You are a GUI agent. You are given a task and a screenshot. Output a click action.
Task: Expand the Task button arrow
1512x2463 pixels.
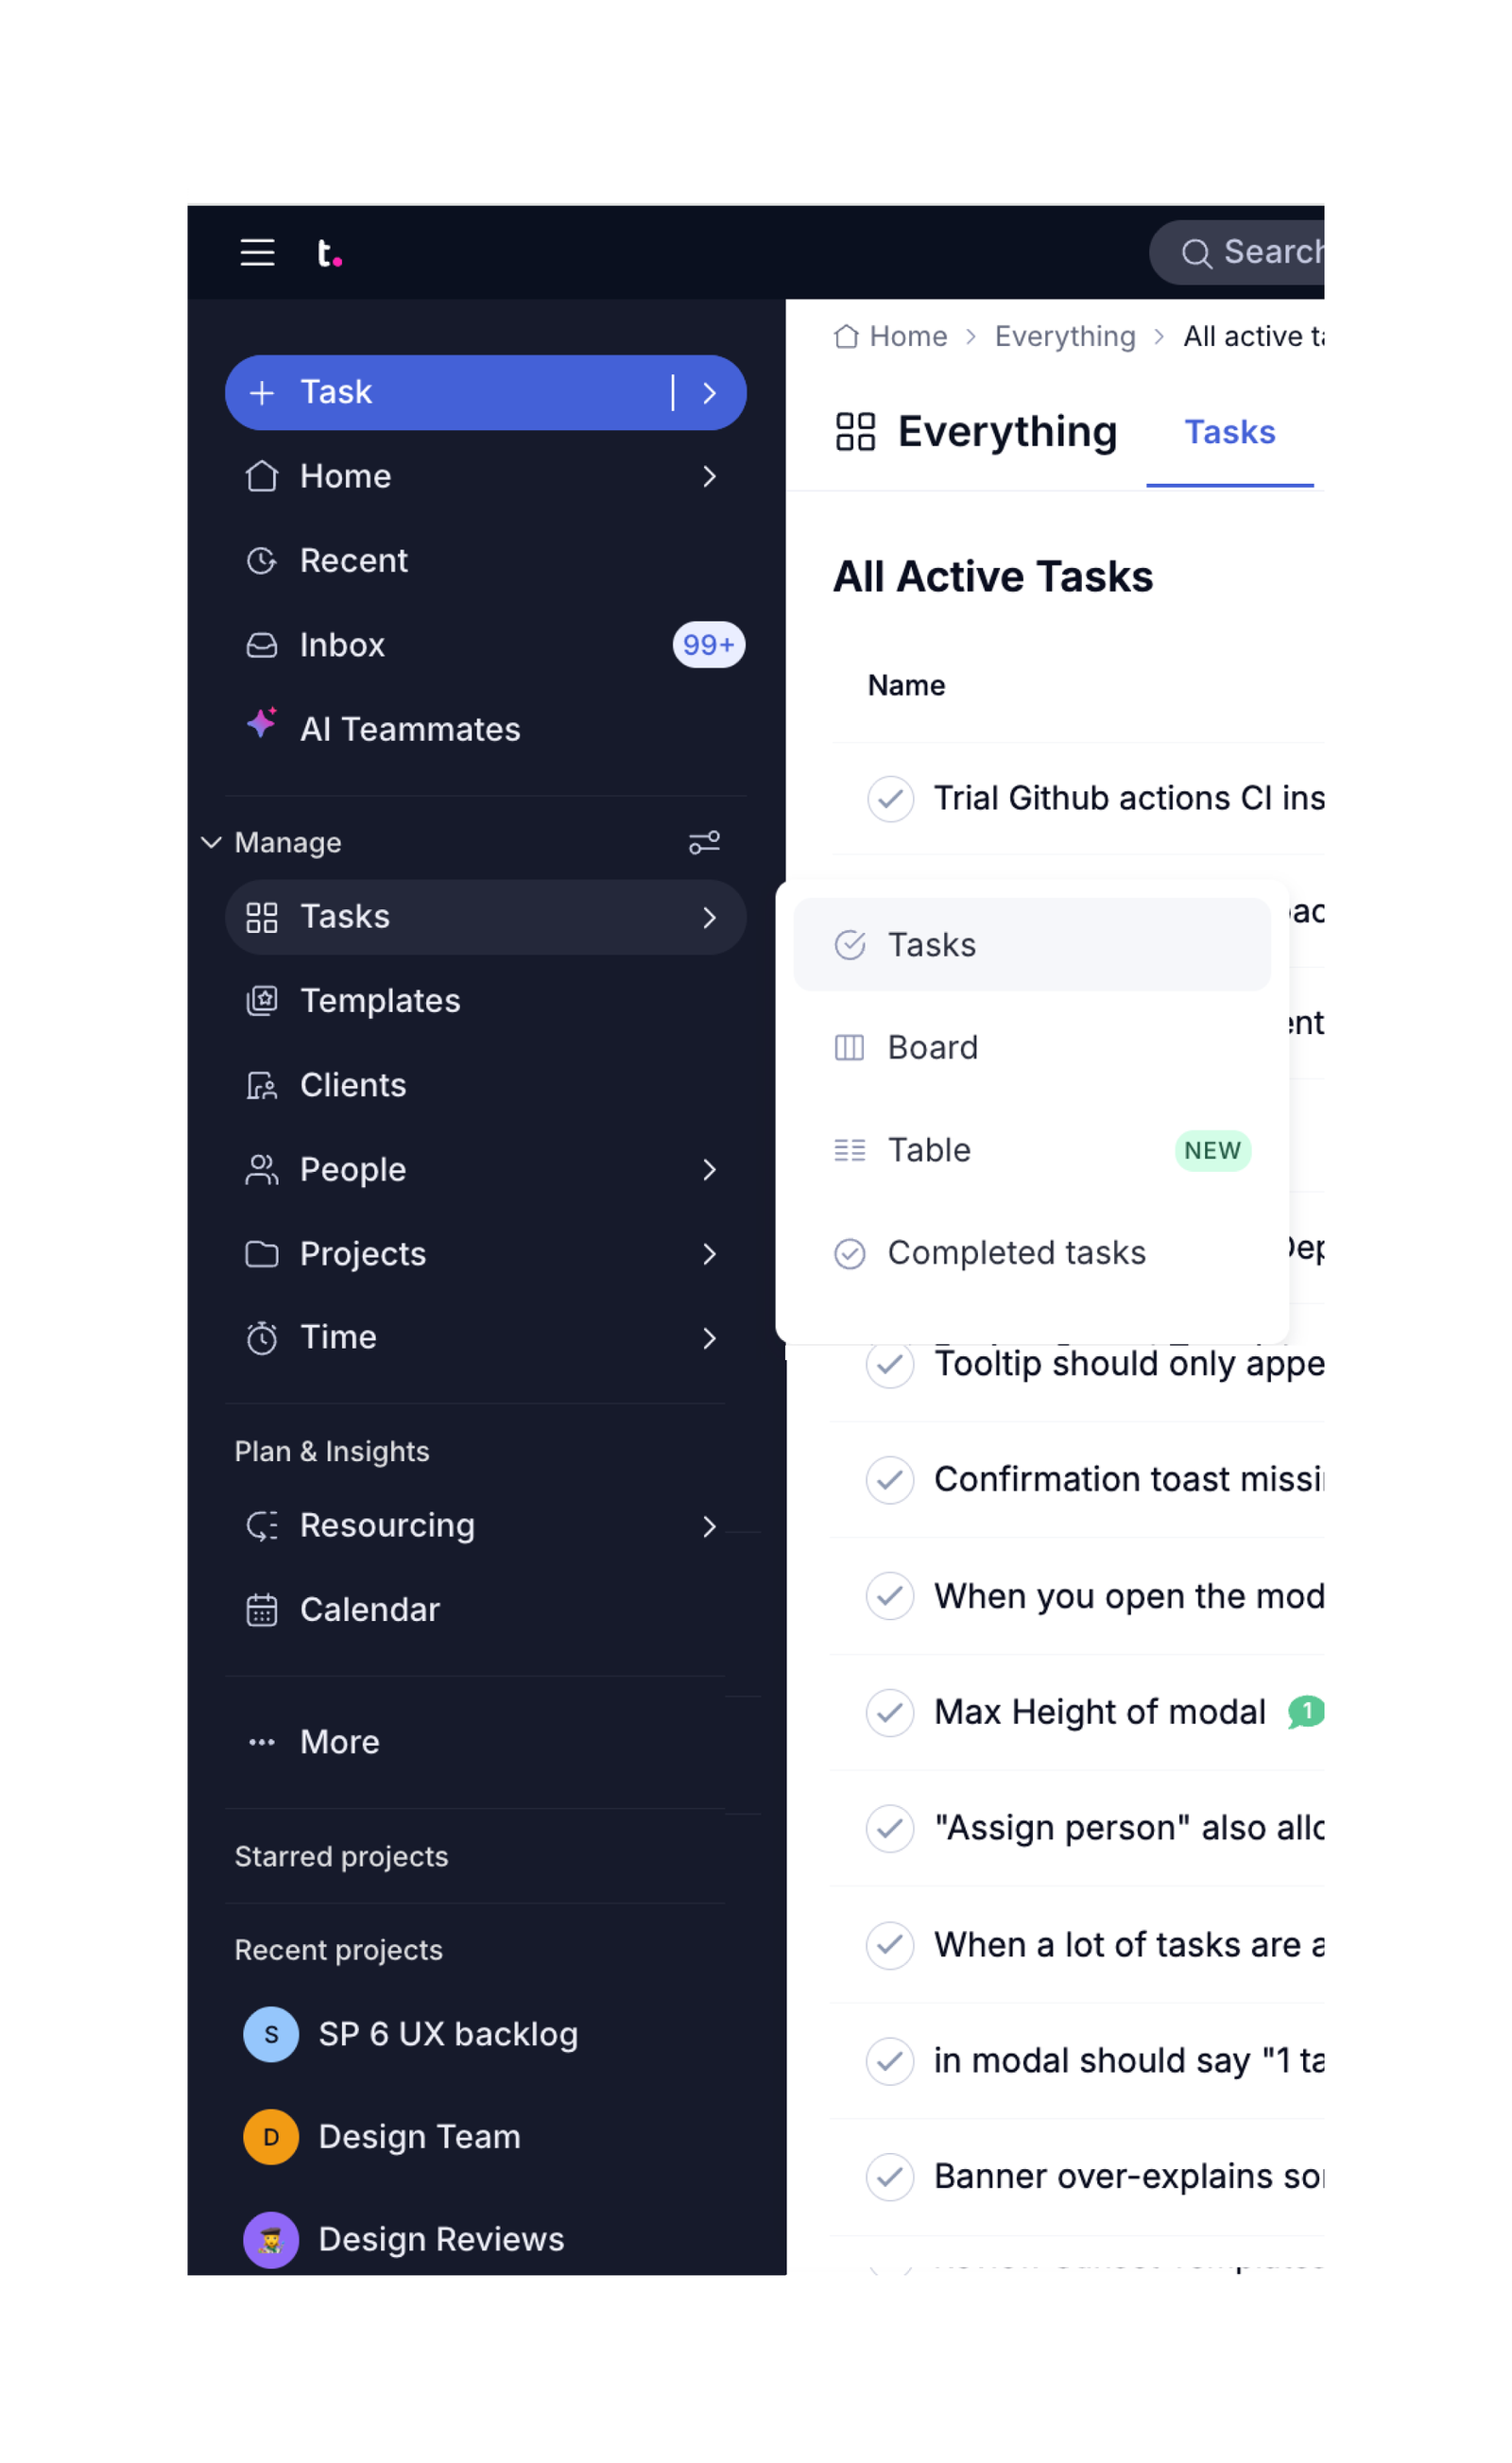[709, 393]
